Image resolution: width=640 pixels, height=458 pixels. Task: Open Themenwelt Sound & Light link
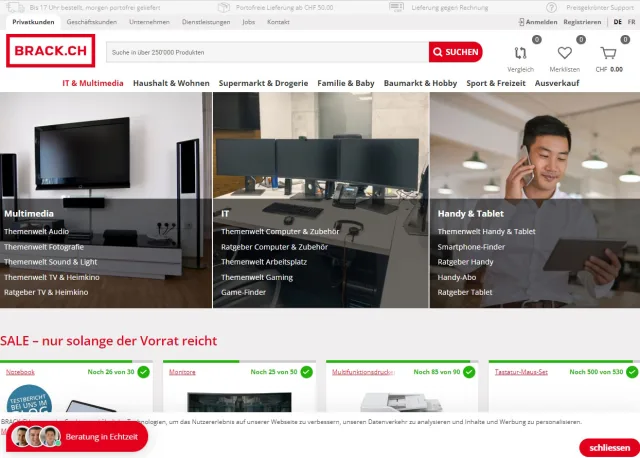(51, 262)
